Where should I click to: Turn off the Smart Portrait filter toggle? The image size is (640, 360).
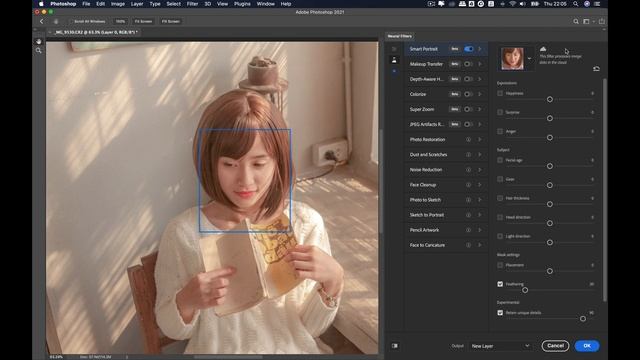click(469, 49)
